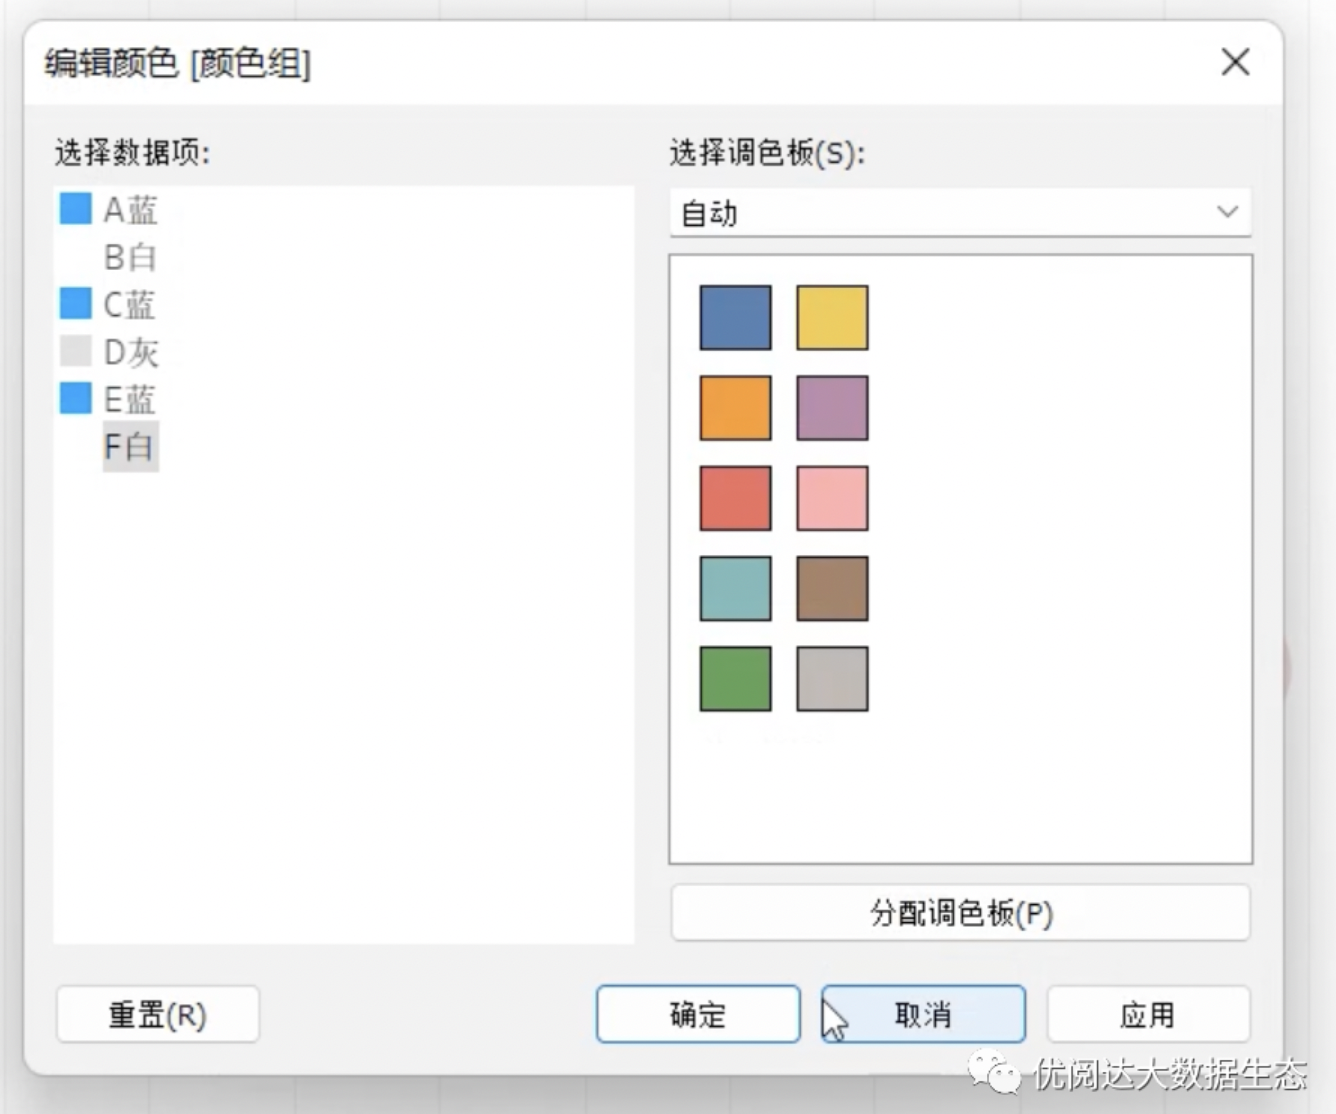
Task: Select the A蓝 data item
Action: coord(130,210)
